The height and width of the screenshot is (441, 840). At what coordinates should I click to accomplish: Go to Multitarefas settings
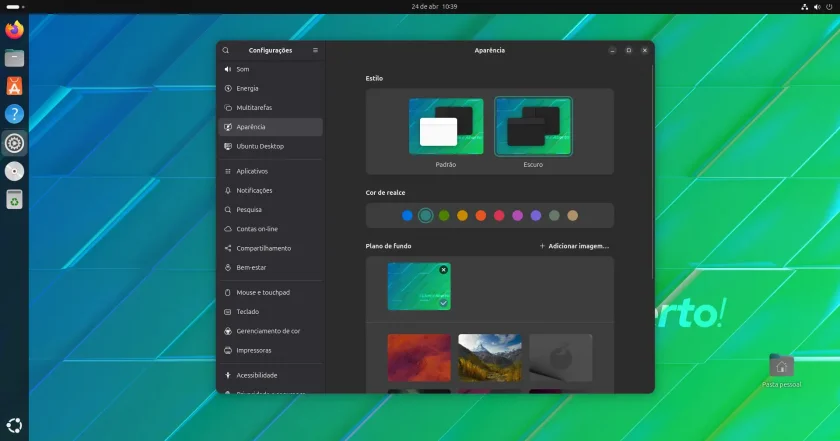click(x=271, y=108)
